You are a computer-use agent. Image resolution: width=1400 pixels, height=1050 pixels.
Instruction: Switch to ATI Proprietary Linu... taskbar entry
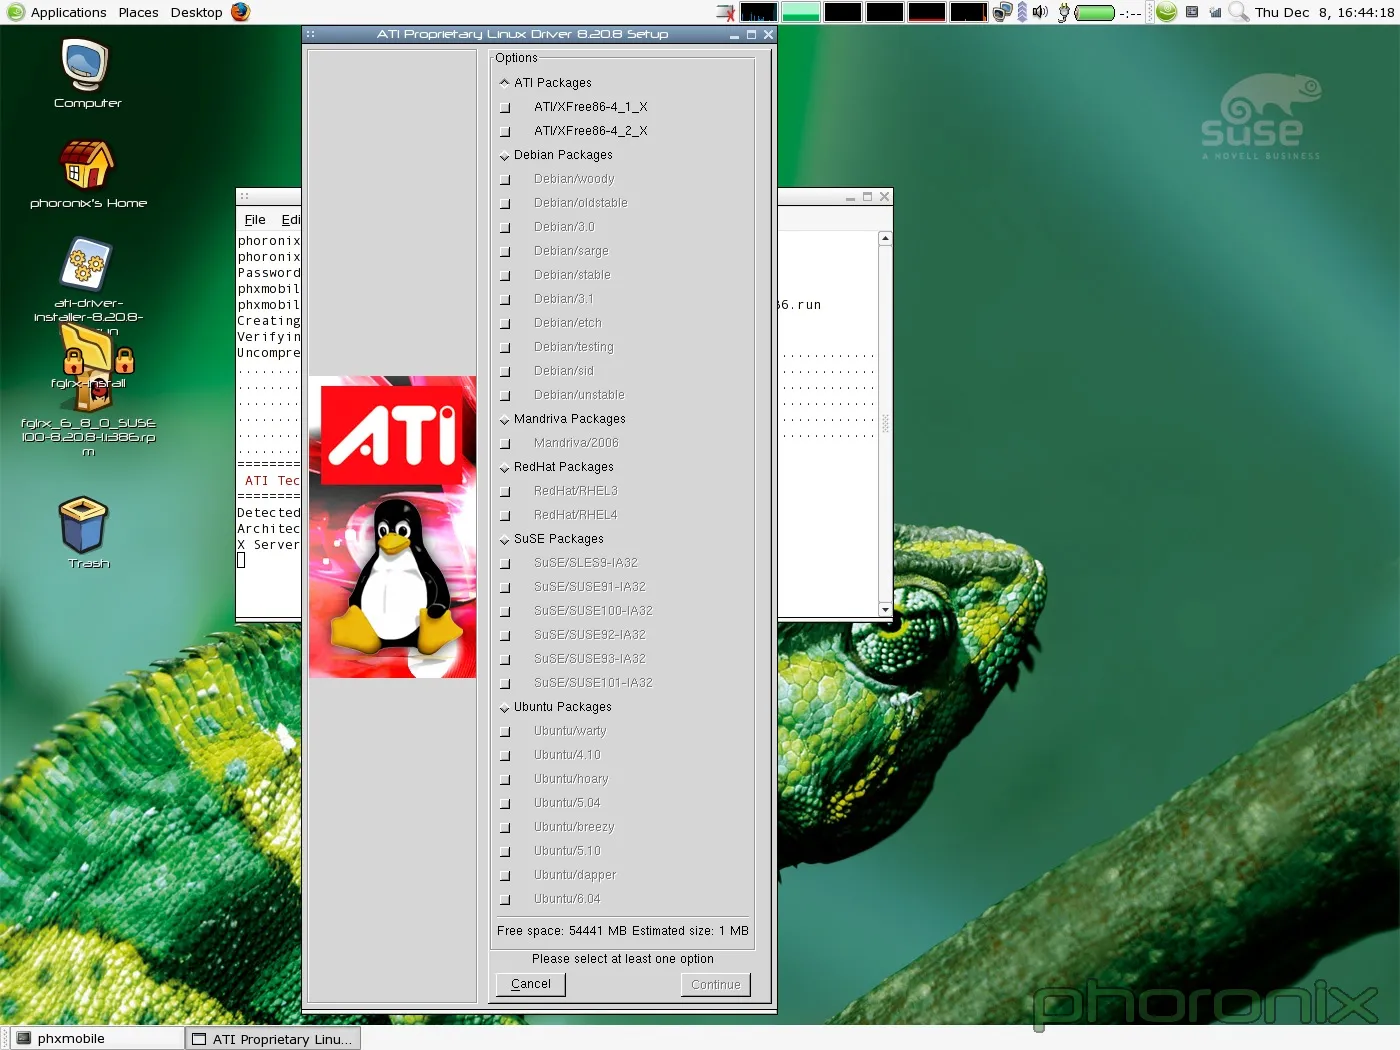273,1039
